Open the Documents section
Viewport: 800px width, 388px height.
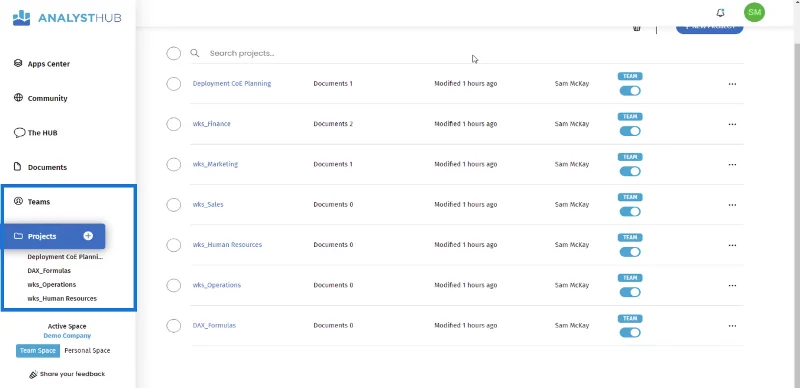47,167
